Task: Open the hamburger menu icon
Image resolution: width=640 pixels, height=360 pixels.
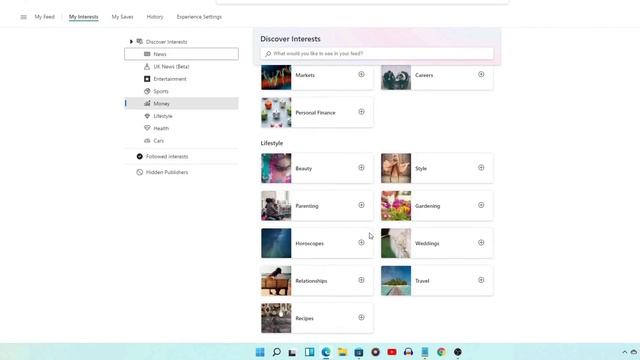Action: [x=24, y=17]
